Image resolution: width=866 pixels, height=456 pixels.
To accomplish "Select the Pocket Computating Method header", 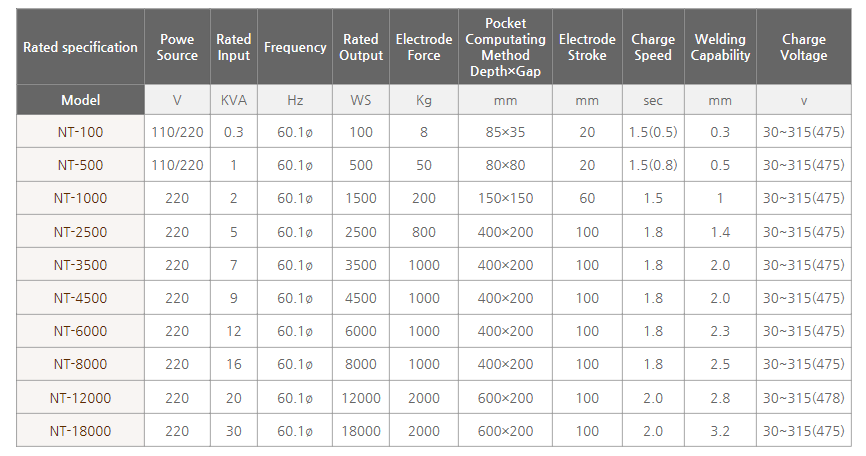I will pos(505,47).
